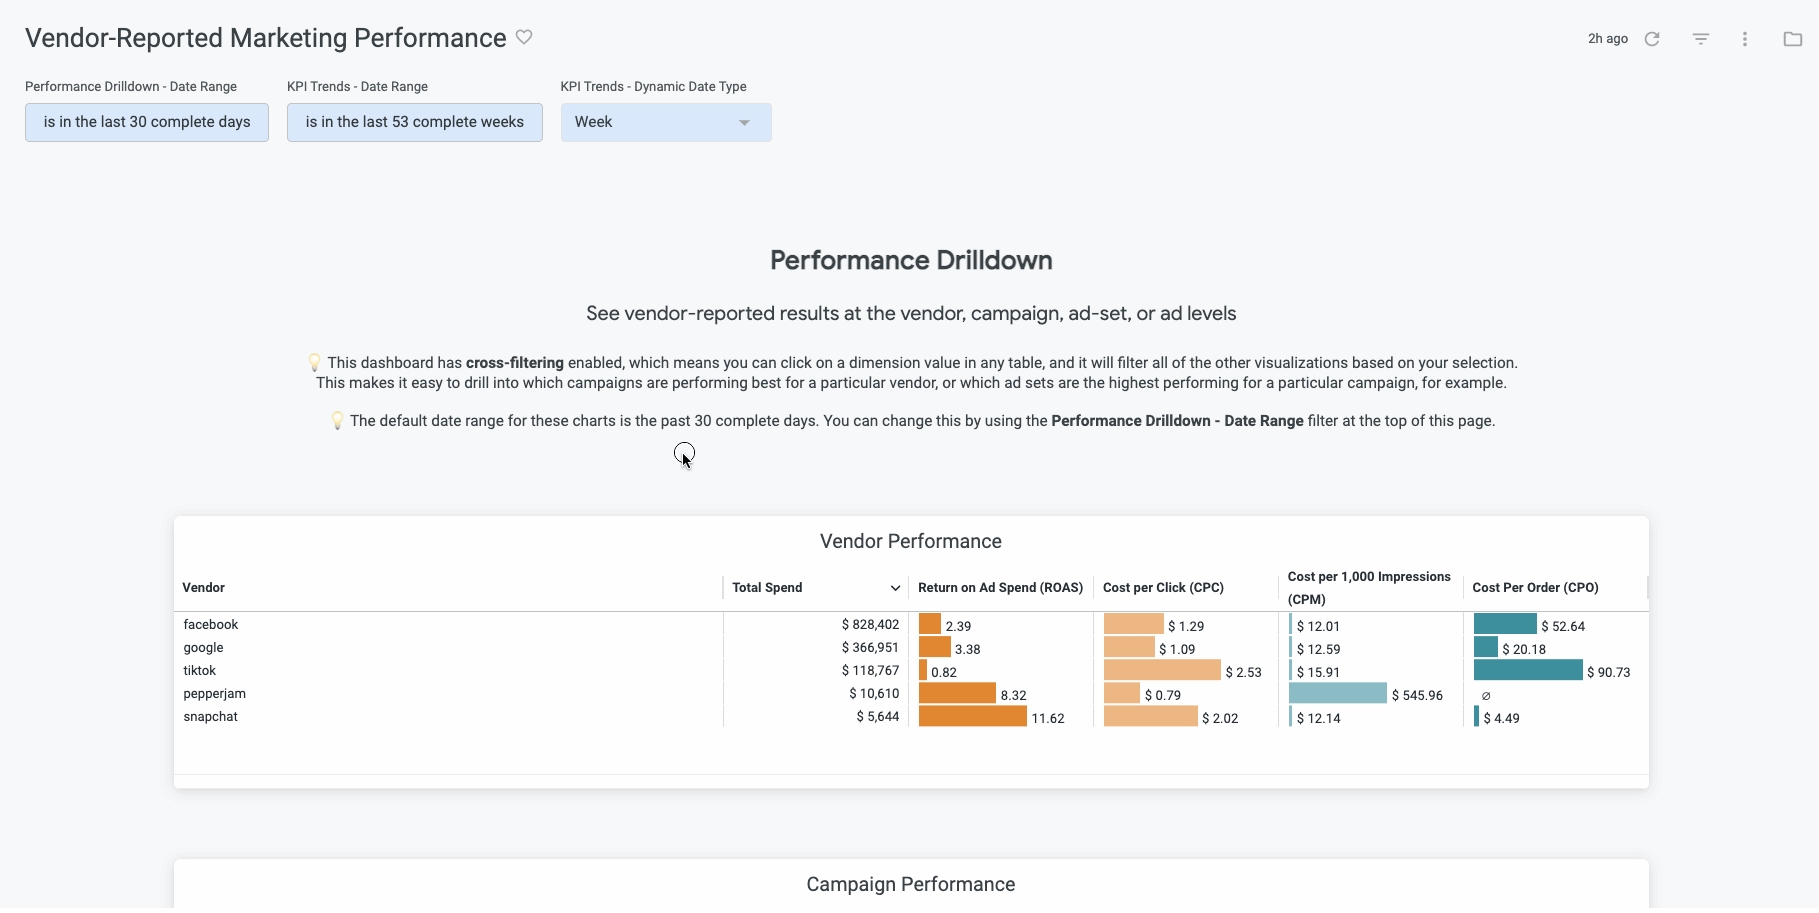This screenshot has width=1819, height=913.
Task: Open the folder icon in the header
Action: click(1792, 39)
